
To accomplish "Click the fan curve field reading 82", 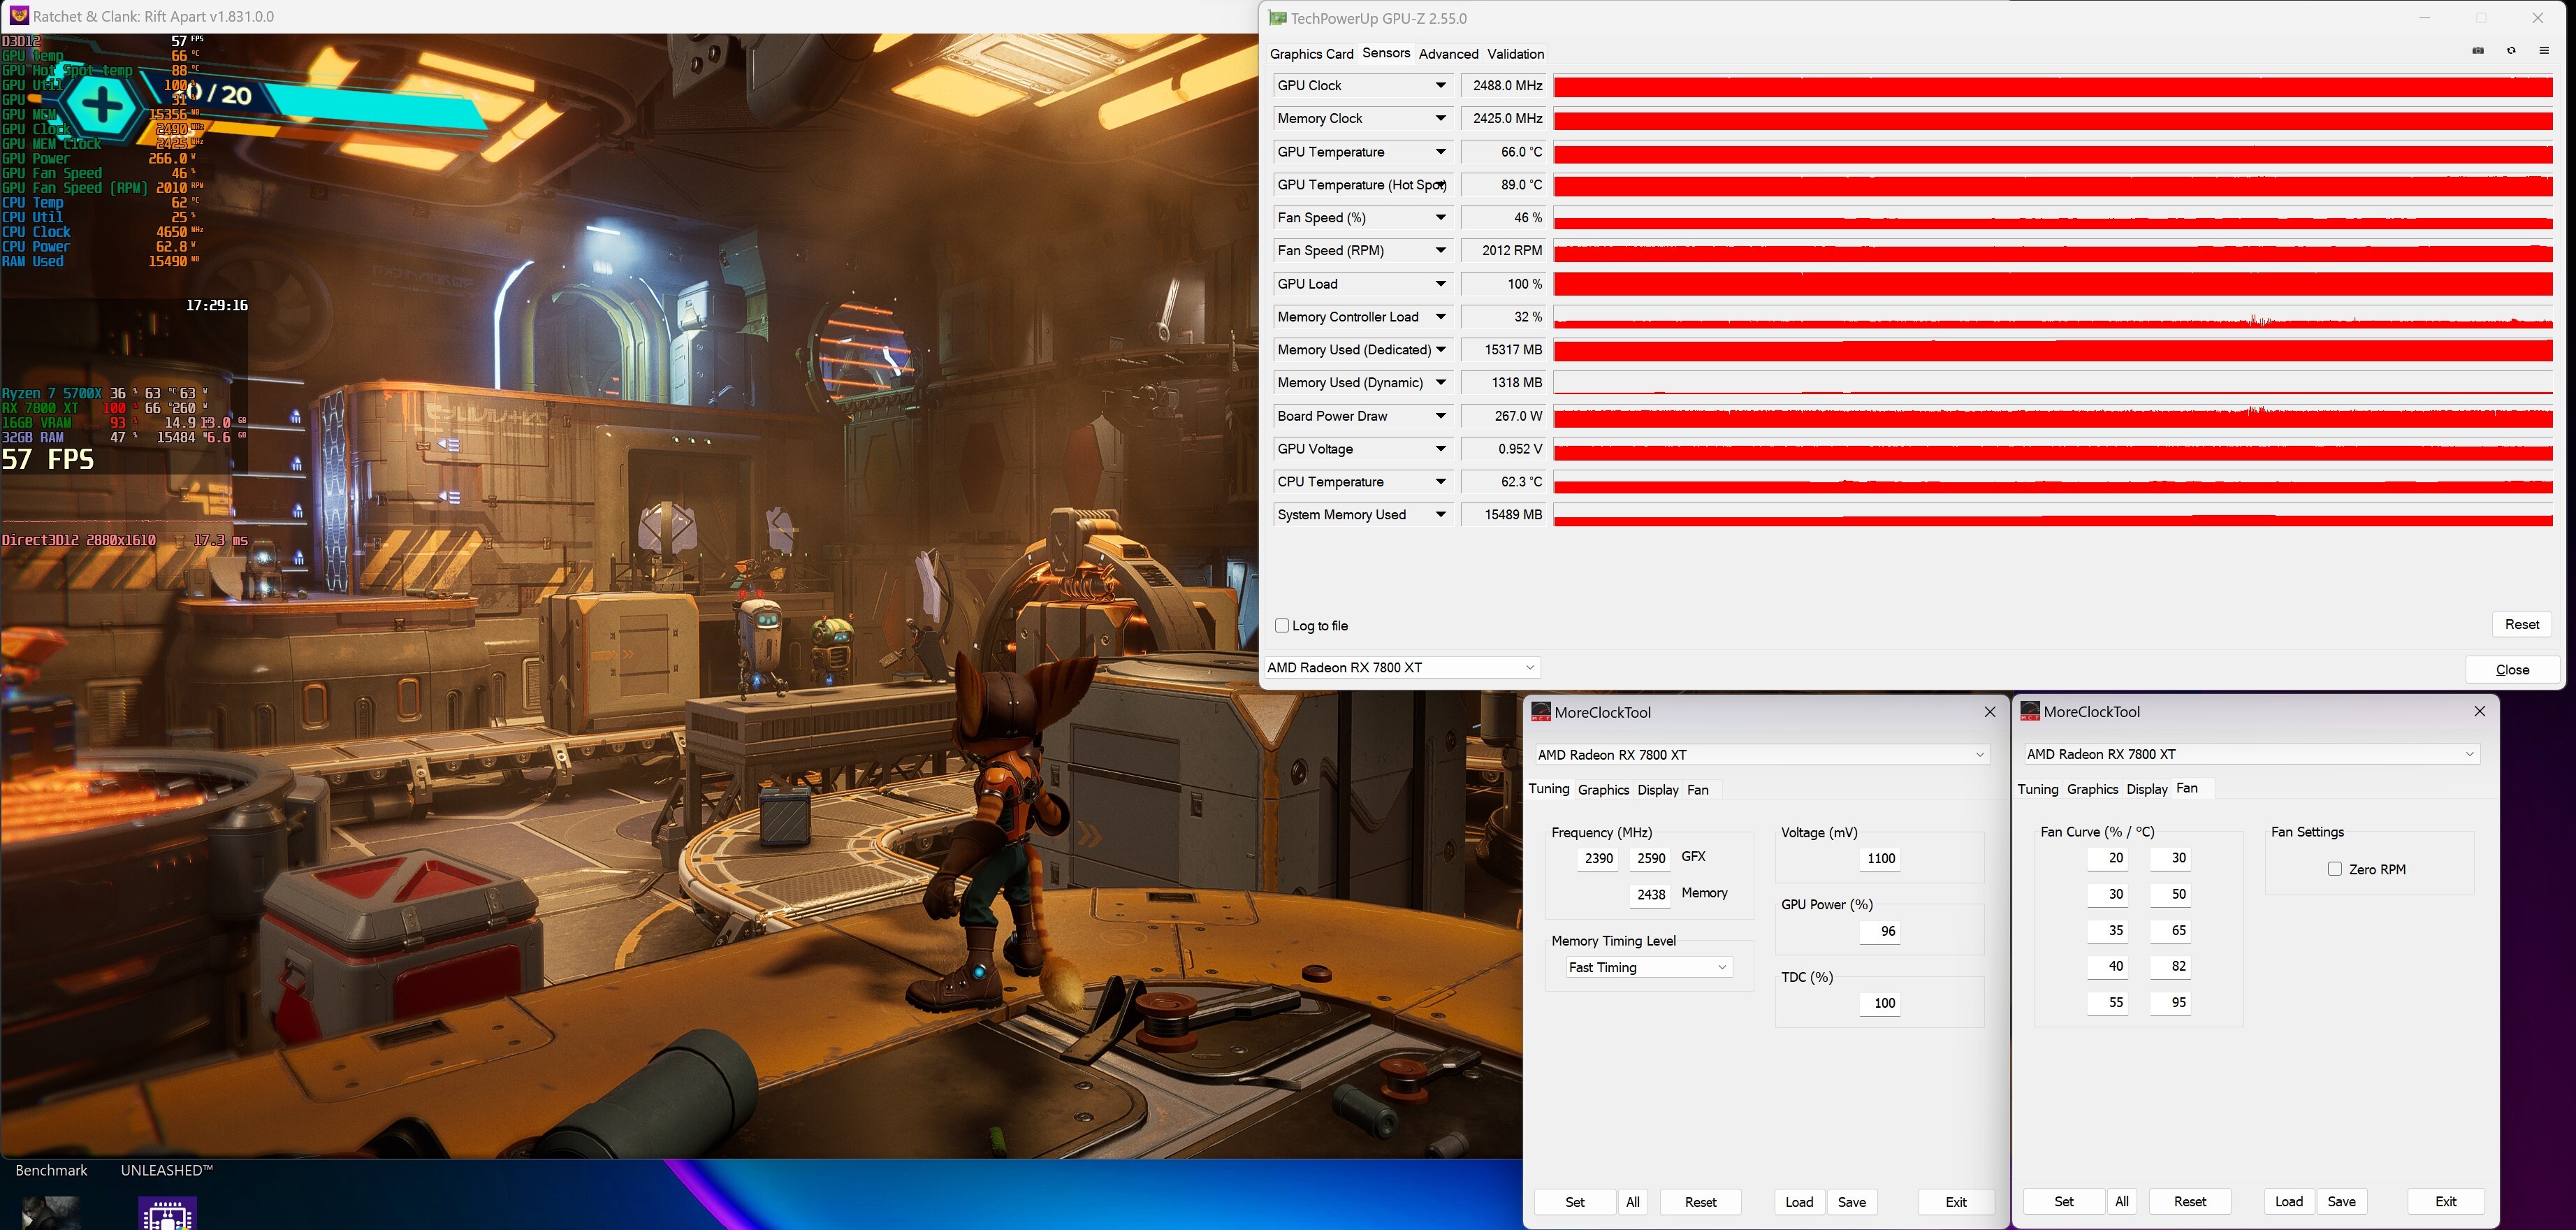I will point(2171,967).
